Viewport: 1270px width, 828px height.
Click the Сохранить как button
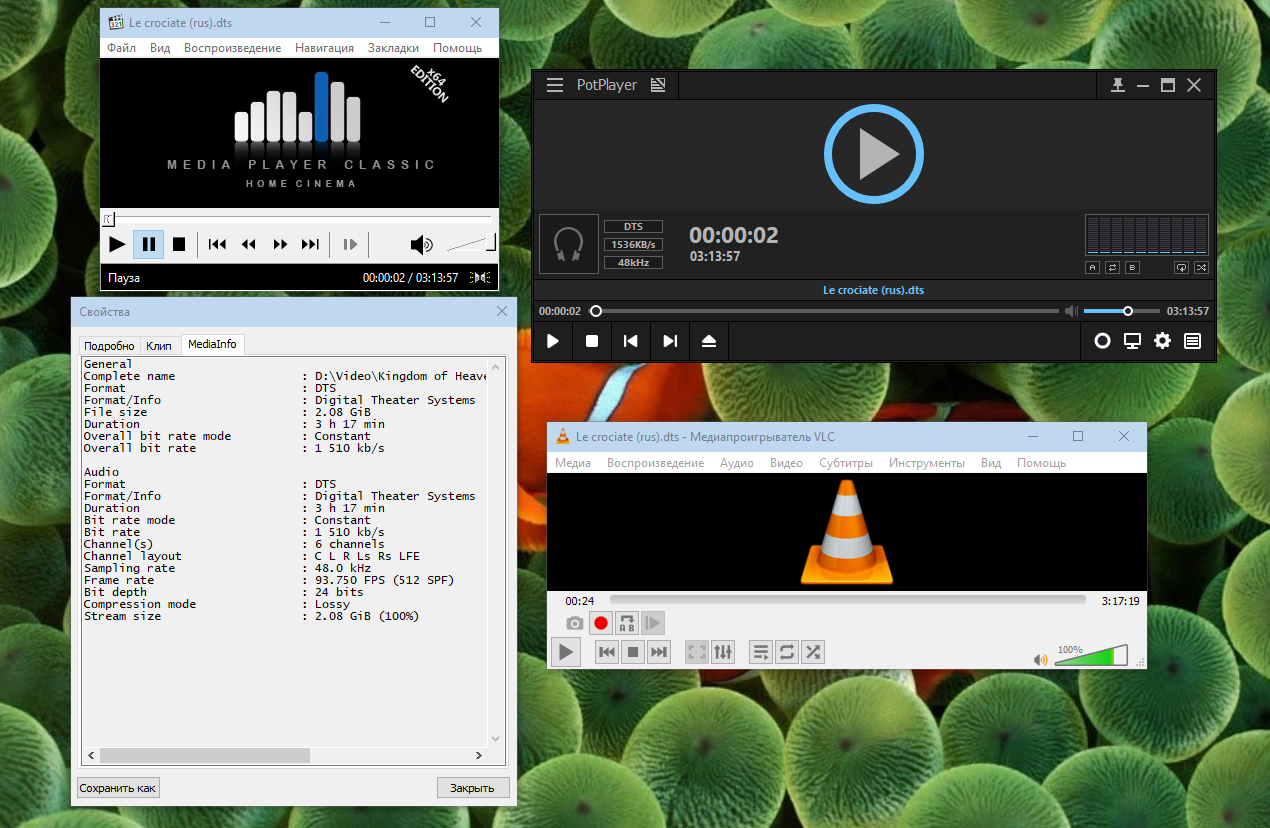point(118,788)
